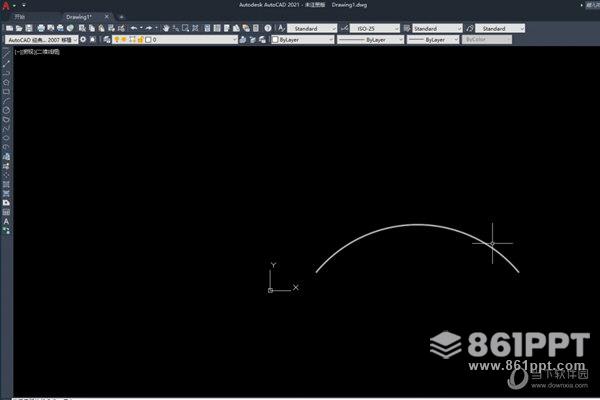This screenshot has width=600, height=400.
Task: Open the workspace AutoCAD classic dropdown
Action: coord(41,39)
